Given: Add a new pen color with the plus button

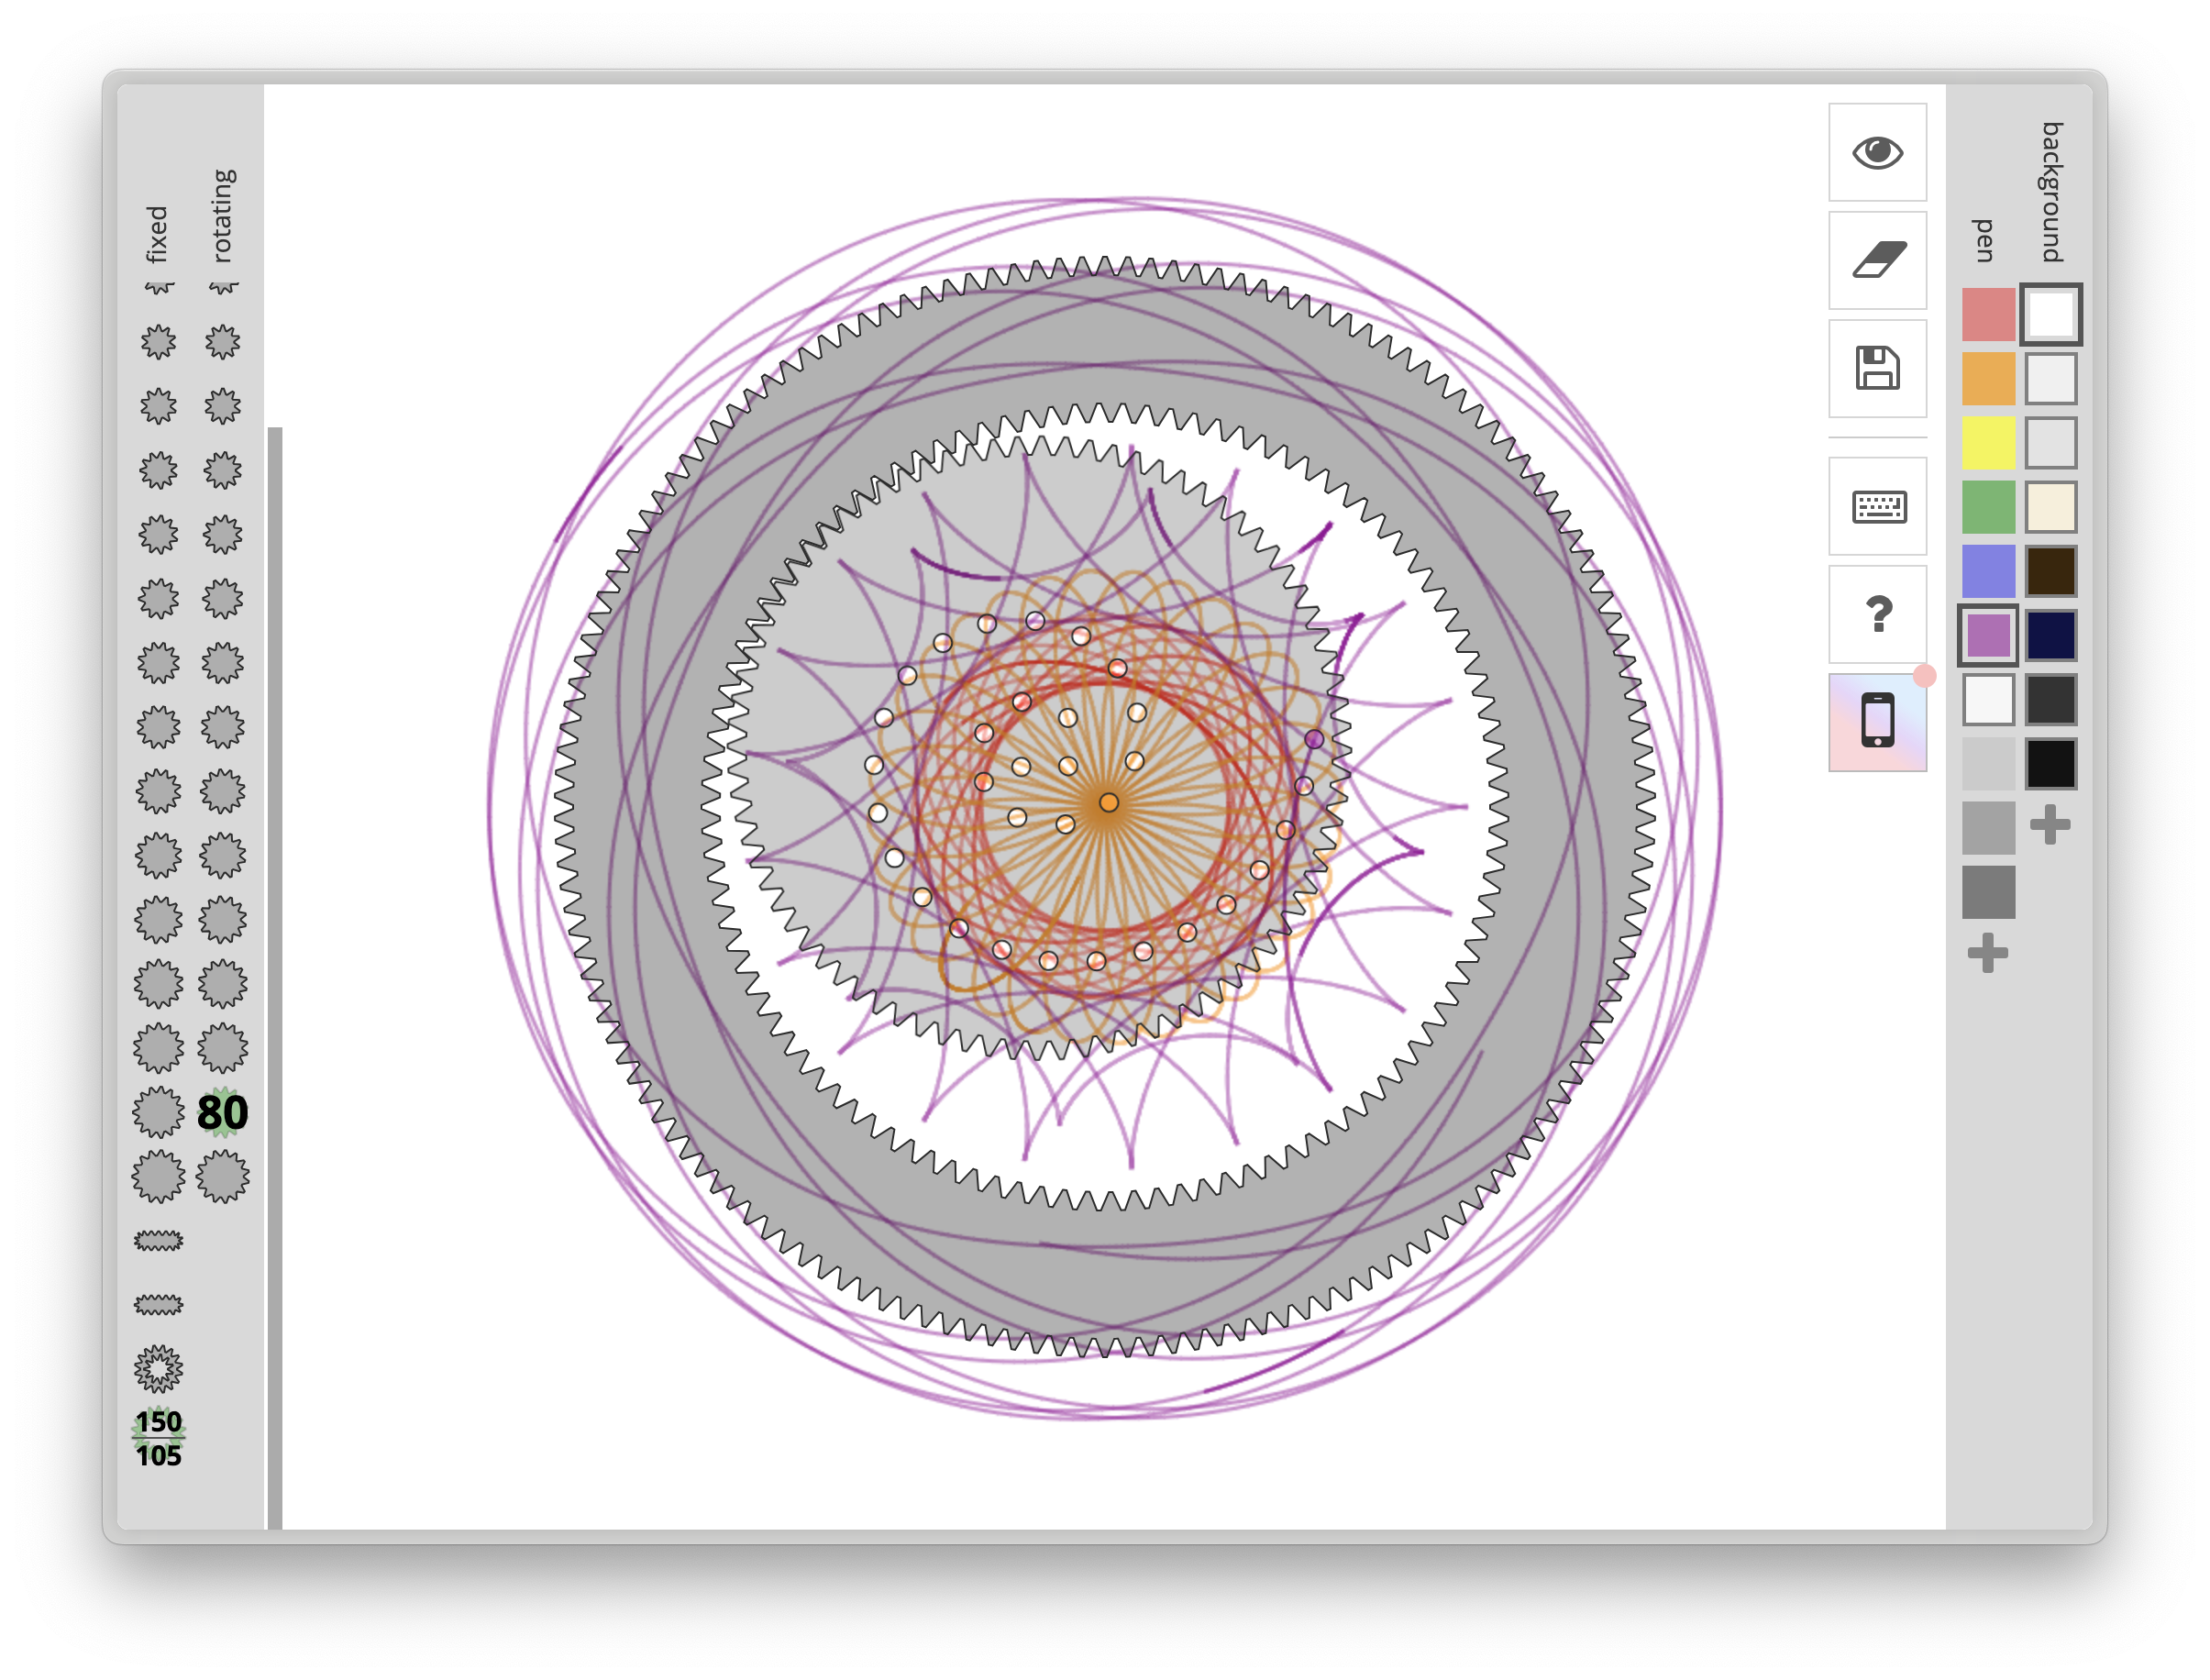Looking at the screenshot, I should (x=1987, y=953).
